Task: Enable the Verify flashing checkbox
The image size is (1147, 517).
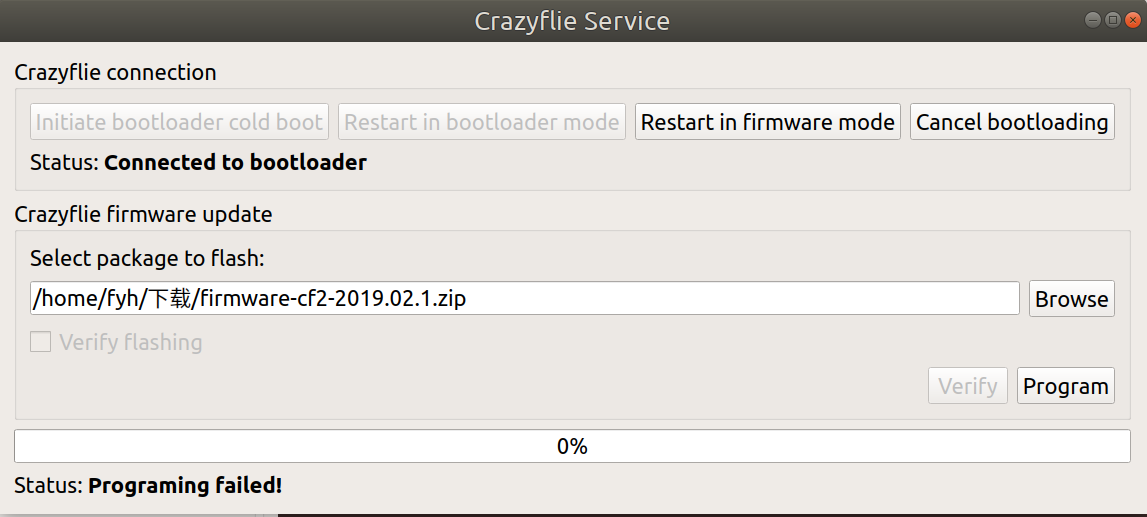Action: [40, 343]
